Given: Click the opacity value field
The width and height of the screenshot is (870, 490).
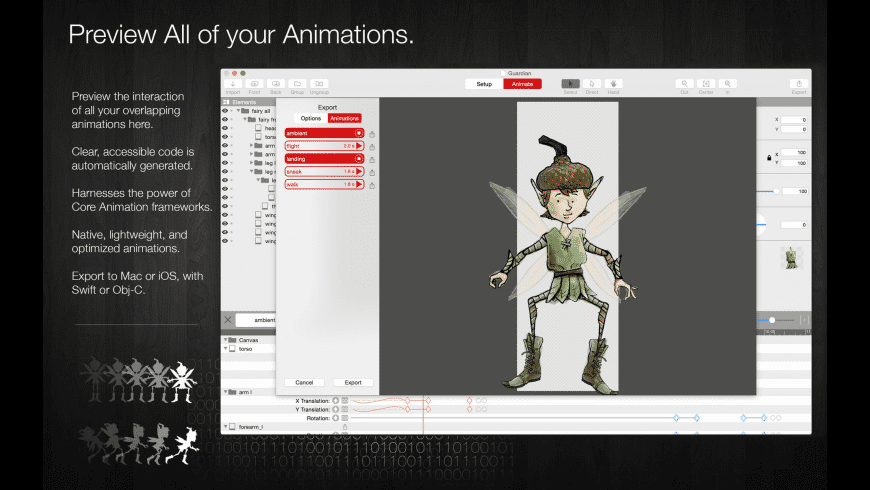Looking at the screenshot, I should point(794,191).
